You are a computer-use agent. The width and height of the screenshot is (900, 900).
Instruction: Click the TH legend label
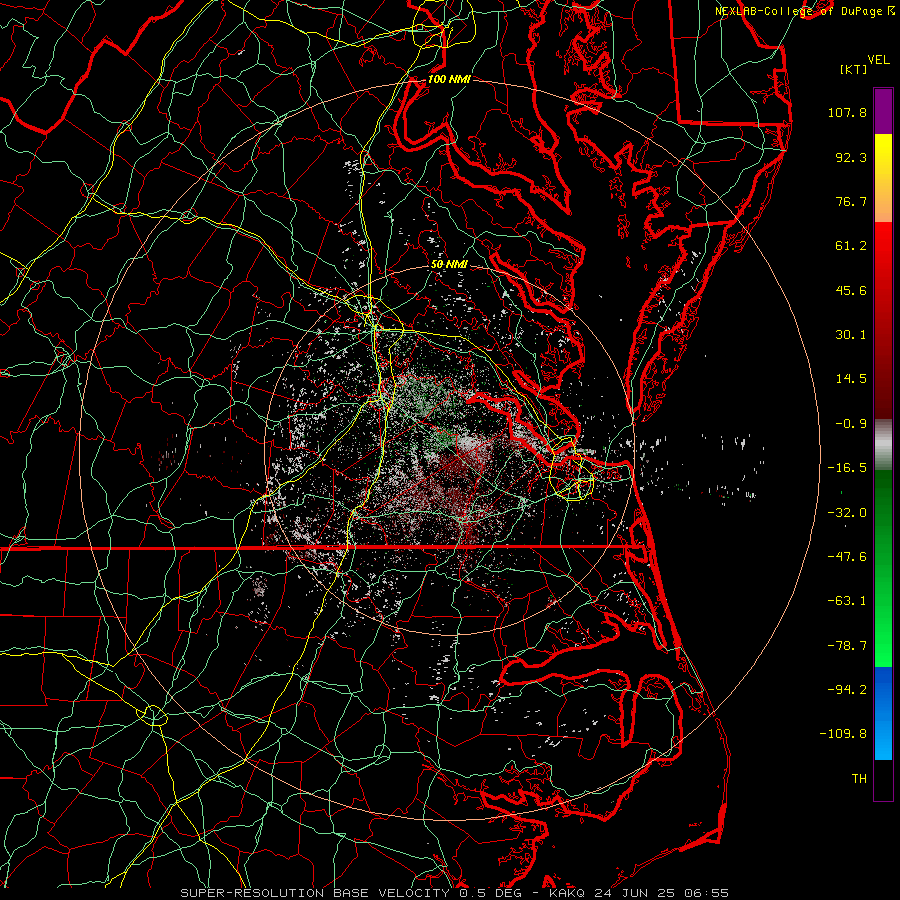[859, 779]
